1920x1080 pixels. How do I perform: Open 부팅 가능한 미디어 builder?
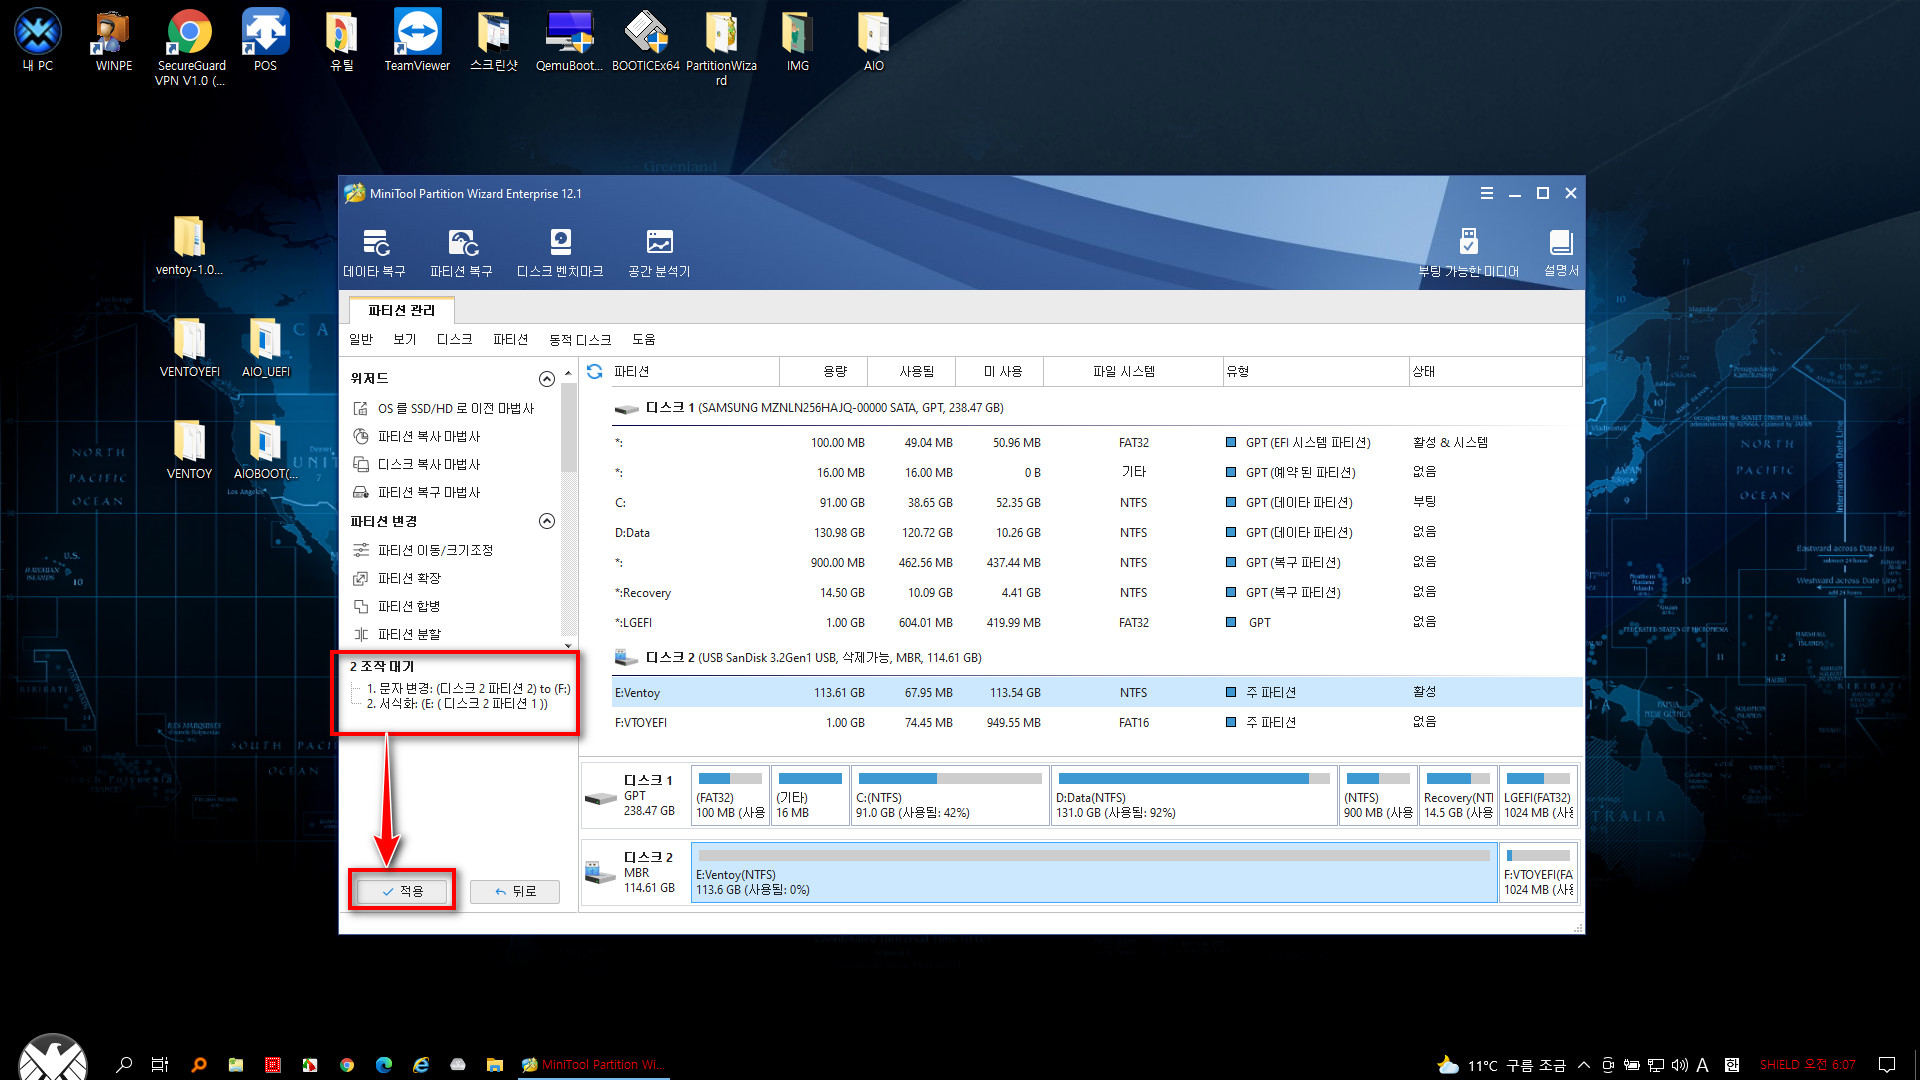click(1468, 253)
